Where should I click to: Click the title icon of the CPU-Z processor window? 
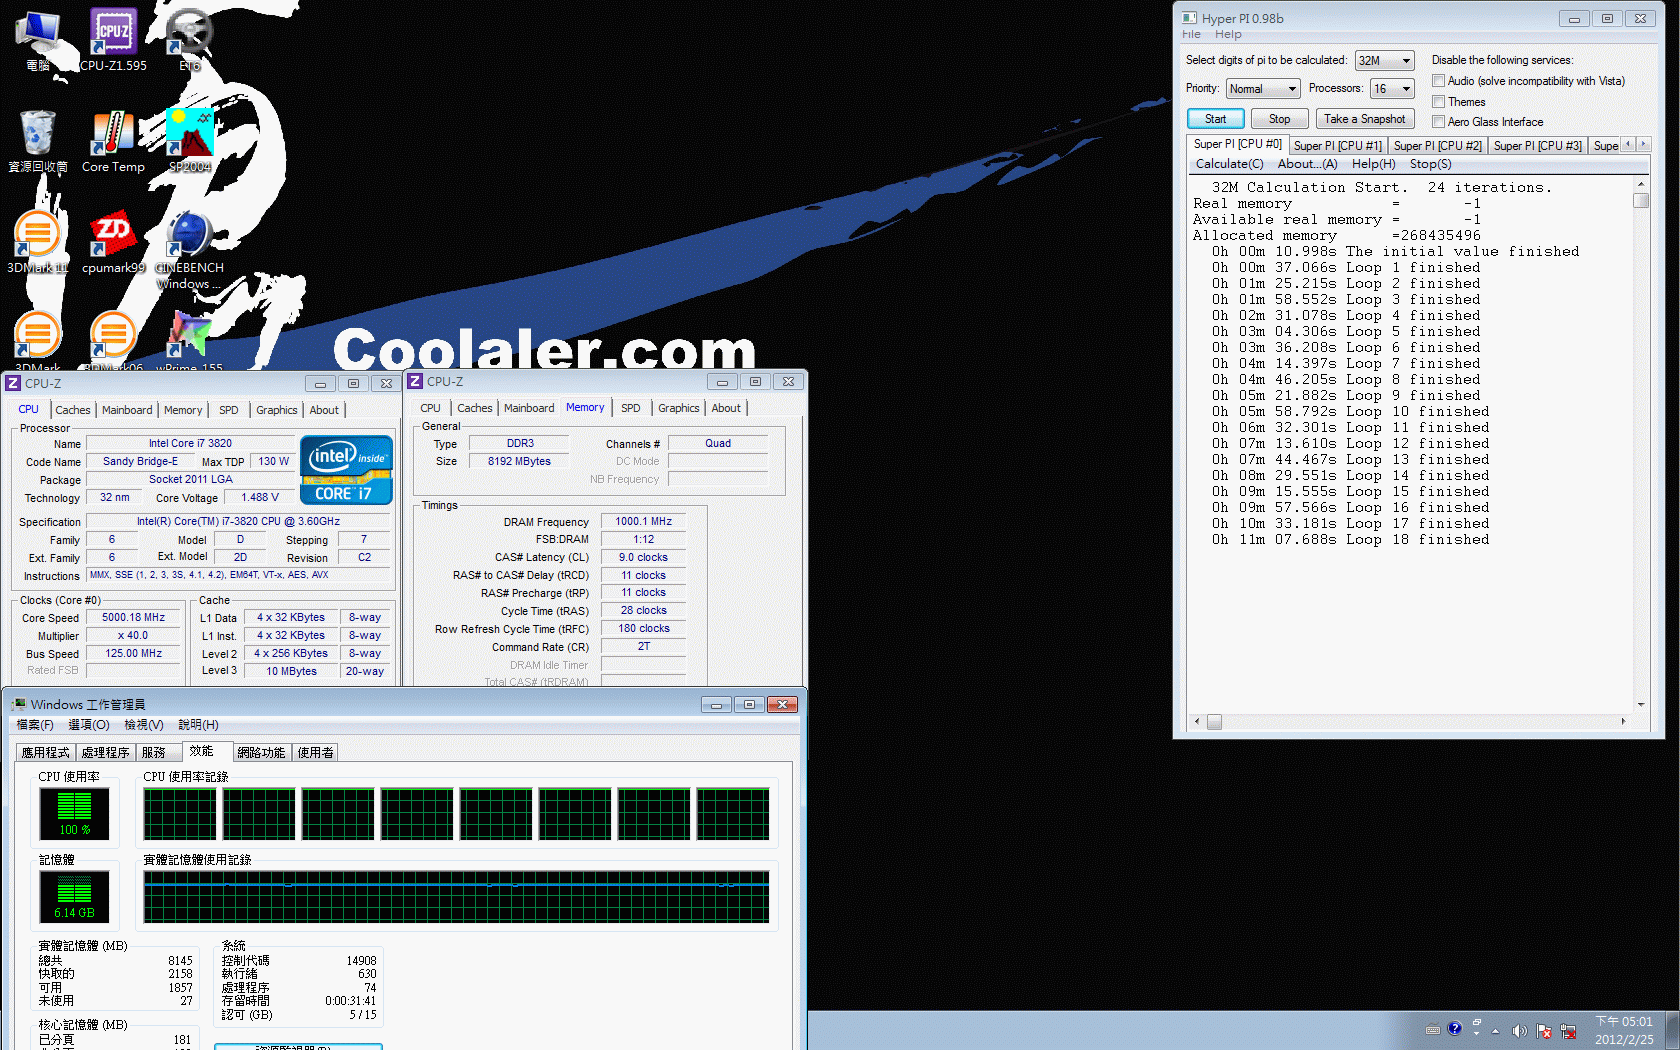tap(13, 383)
